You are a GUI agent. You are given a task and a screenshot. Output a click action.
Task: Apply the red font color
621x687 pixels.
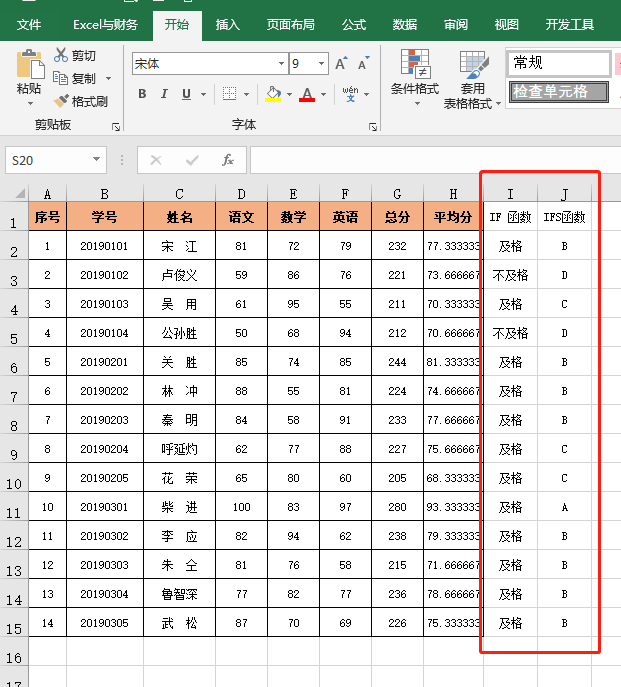(307, 94)
